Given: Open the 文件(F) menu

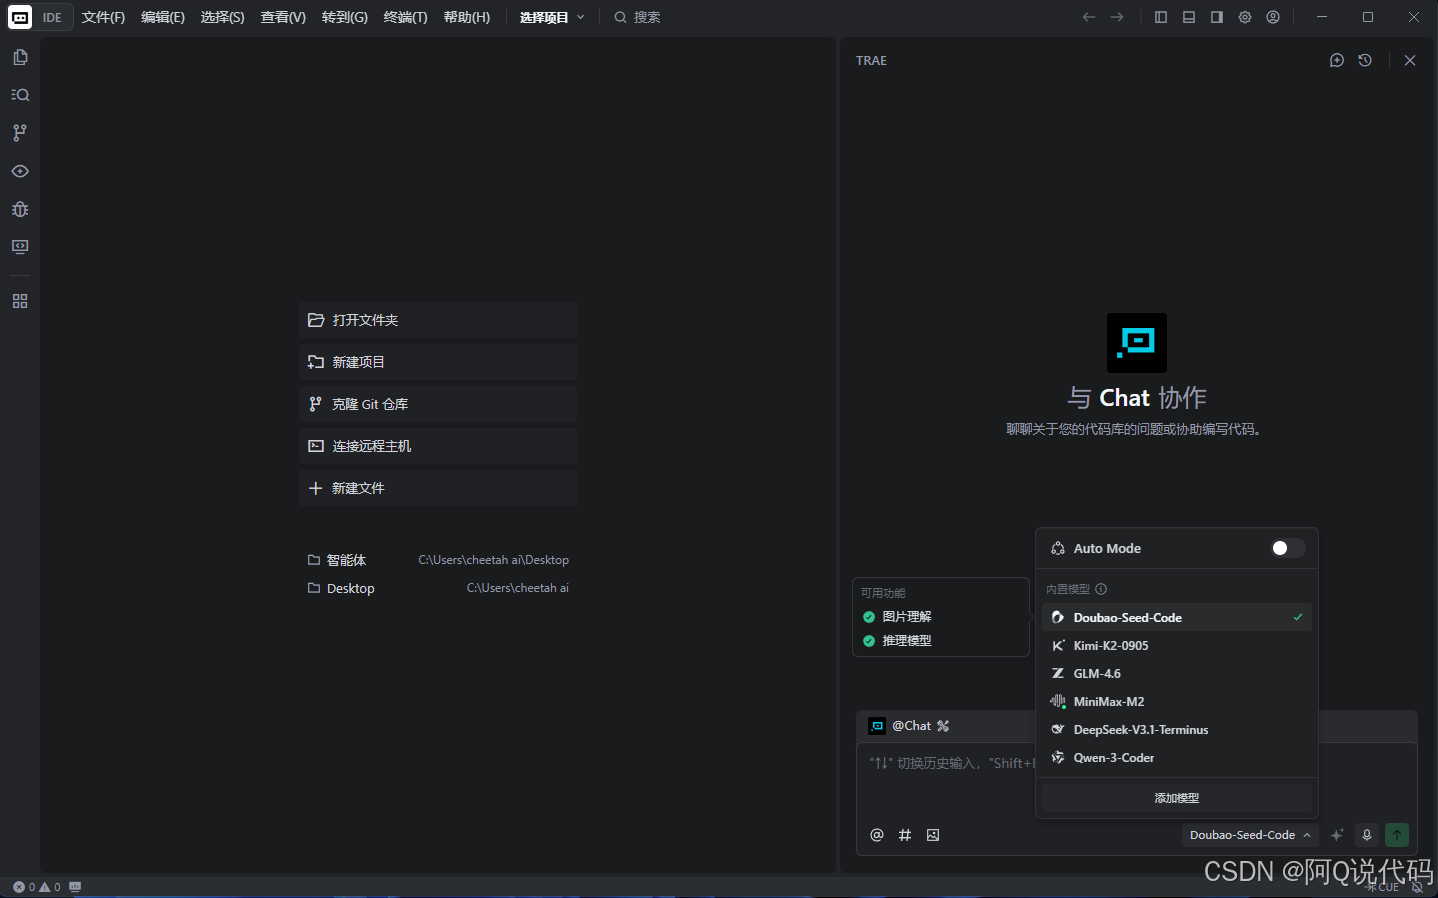Looking at the screenshot, I should (104, 17).
